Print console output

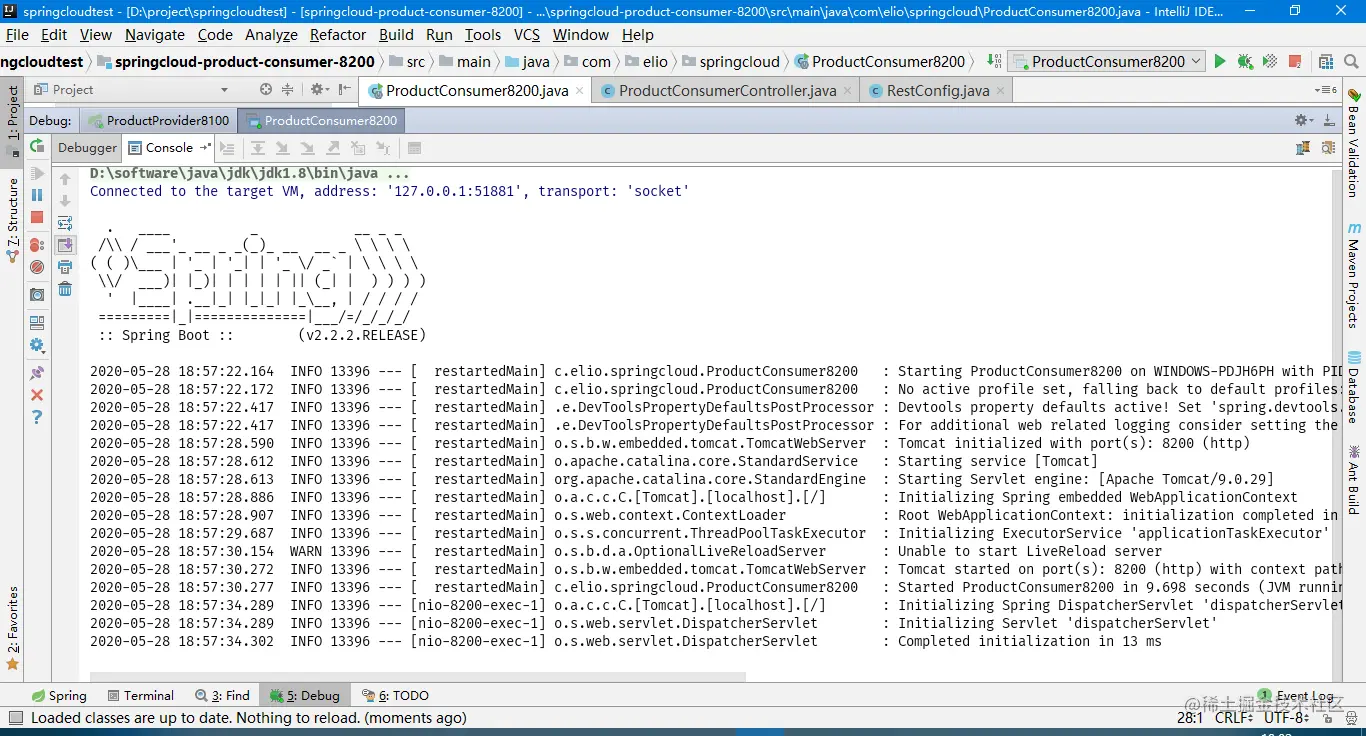coord(65,267)
